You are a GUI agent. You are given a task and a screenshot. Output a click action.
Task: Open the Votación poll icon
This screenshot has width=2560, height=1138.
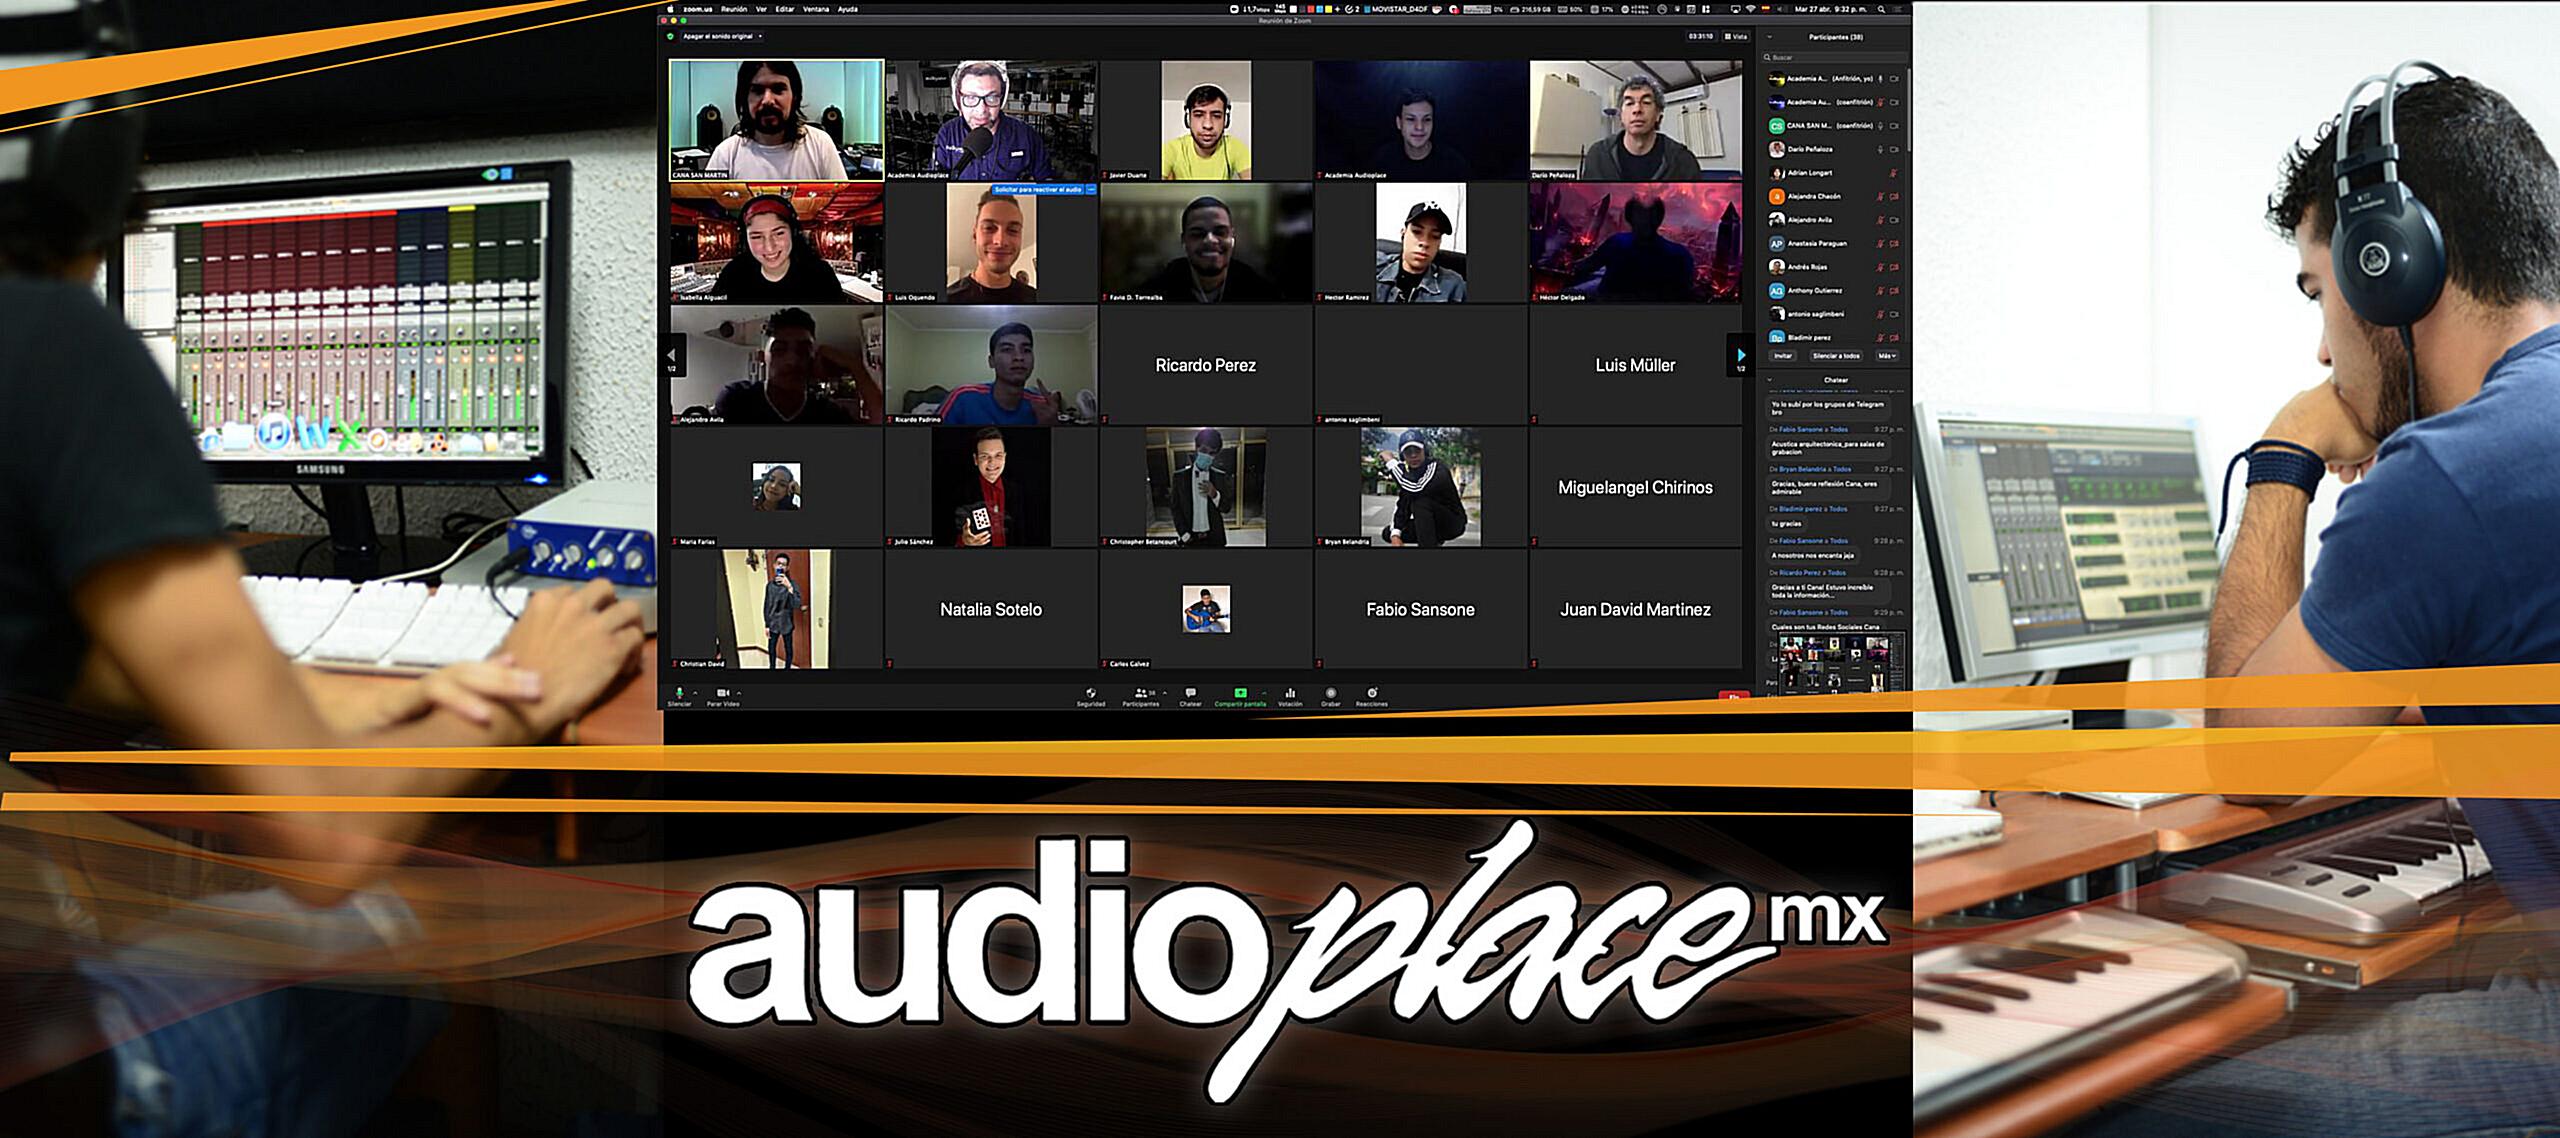click(1290, 693)
